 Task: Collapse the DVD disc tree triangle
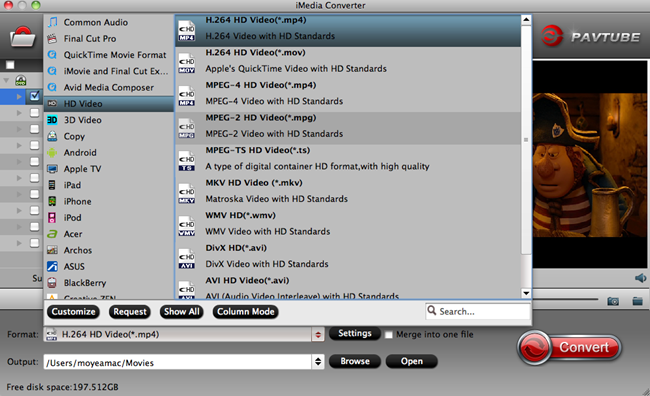coord(6,80)
